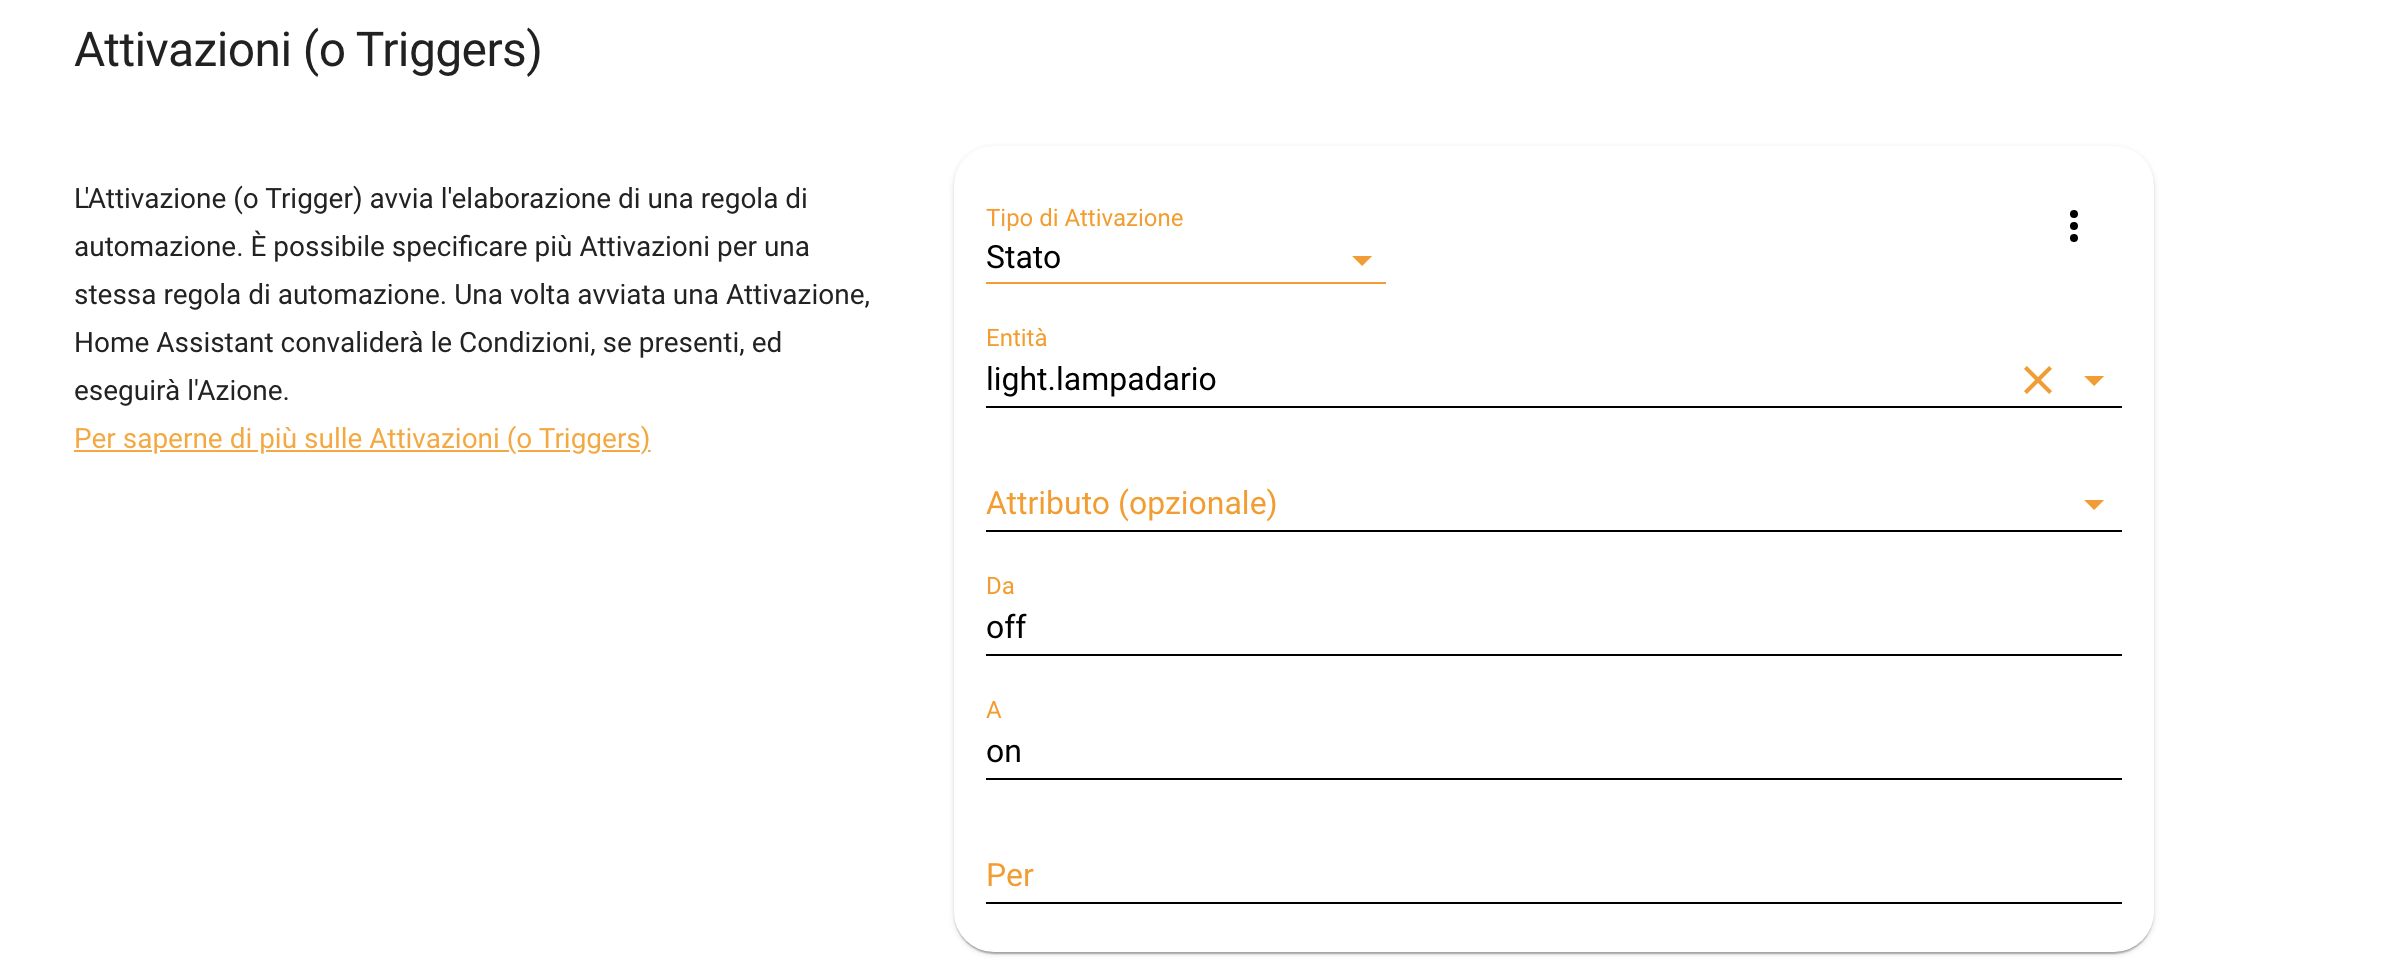Expand the Entità dropdown arrow

tap(2093, 381)
